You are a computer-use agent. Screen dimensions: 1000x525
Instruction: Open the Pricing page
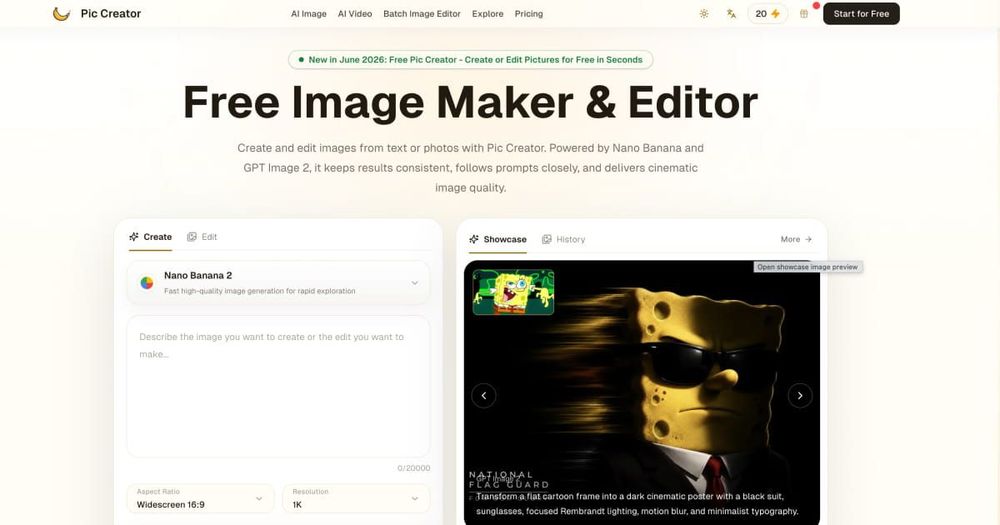(x=529, y=13)
